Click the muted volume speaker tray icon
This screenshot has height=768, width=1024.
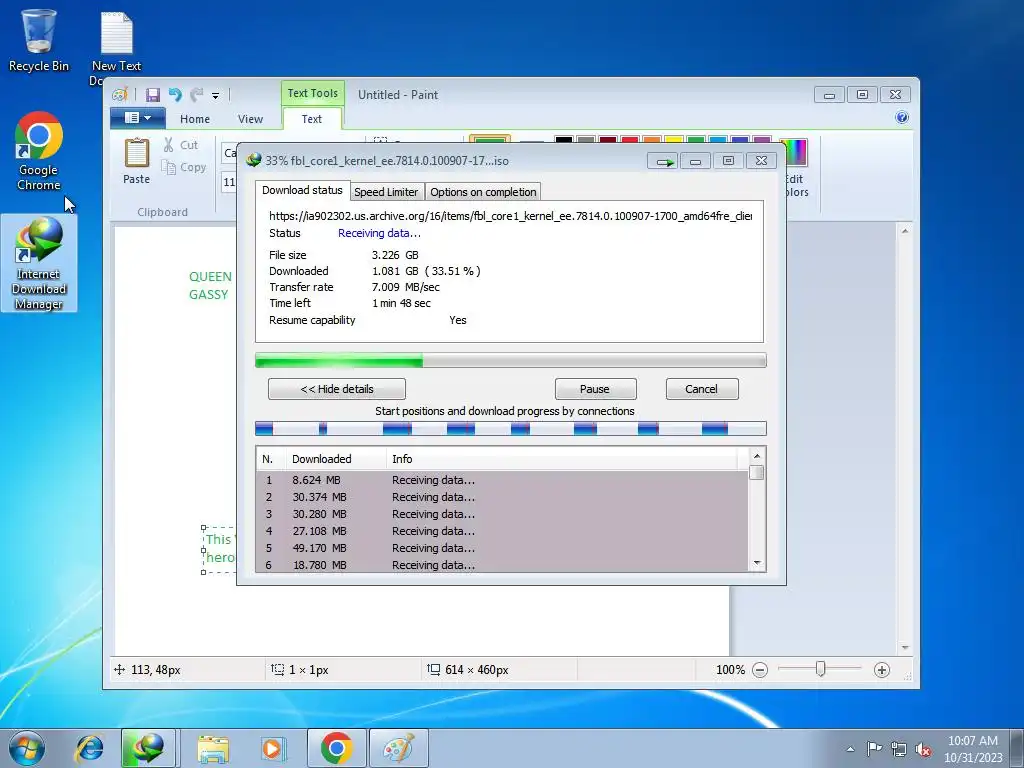coord(923,750)
